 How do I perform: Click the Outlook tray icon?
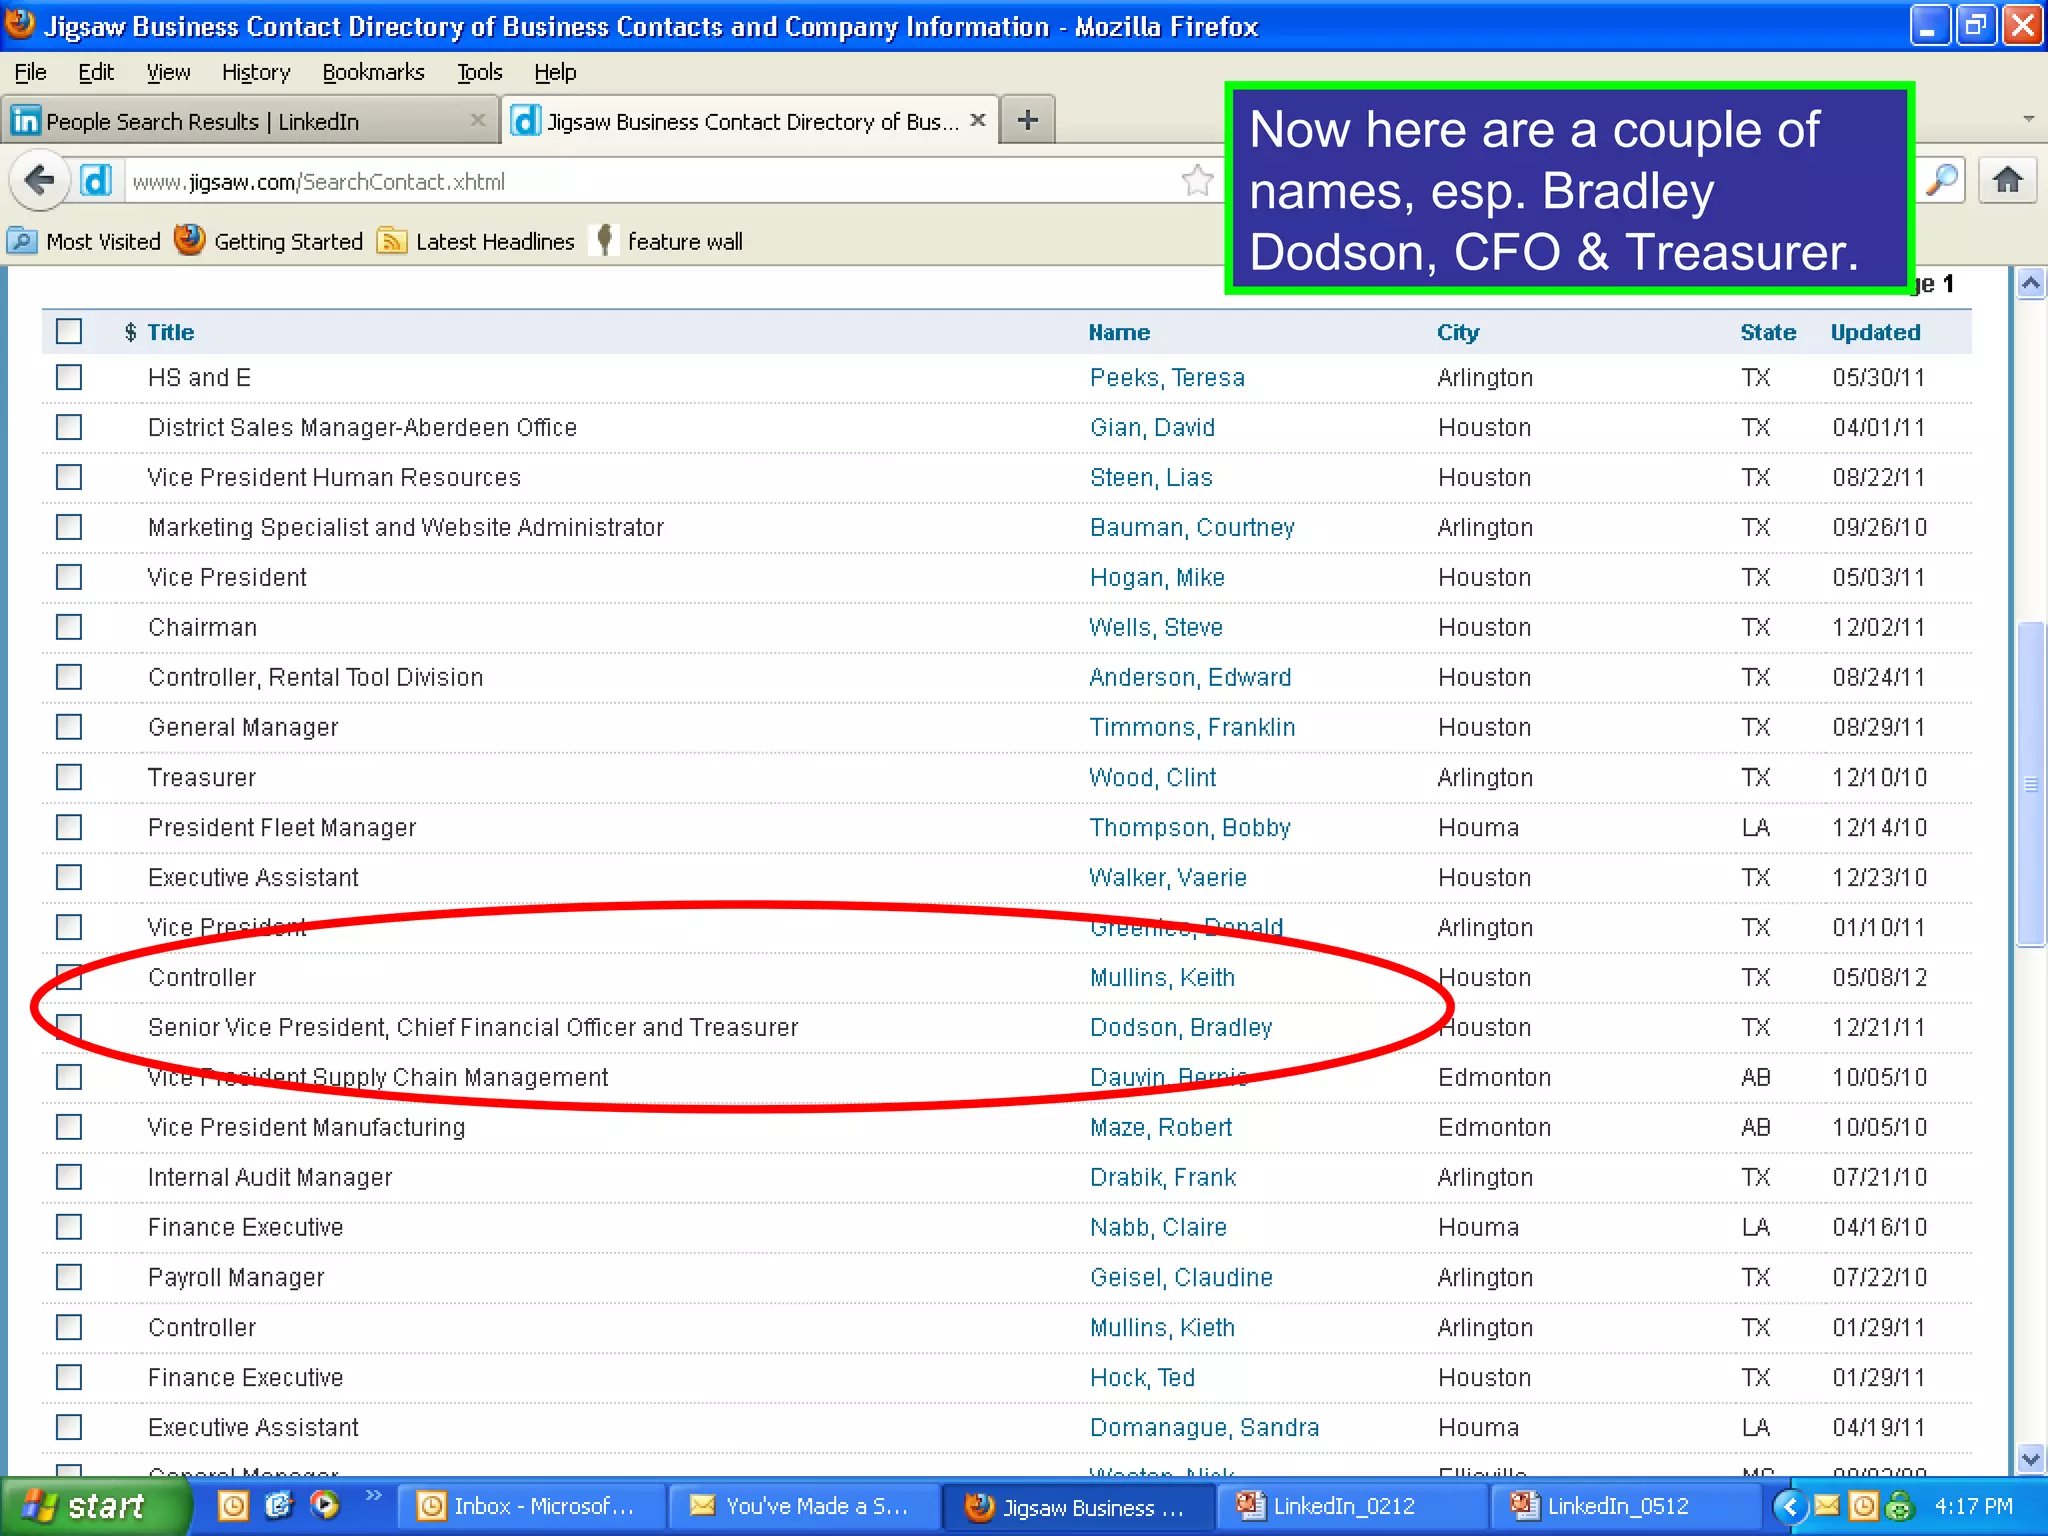click(x=1863, y=1505)
